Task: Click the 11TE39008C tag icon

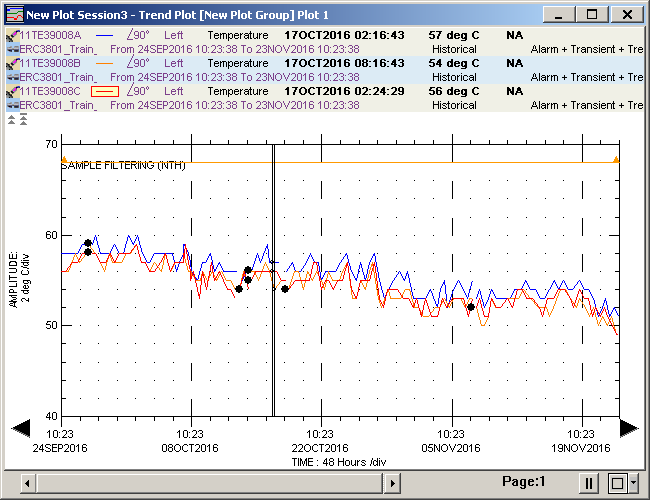Action: (12, 91)
